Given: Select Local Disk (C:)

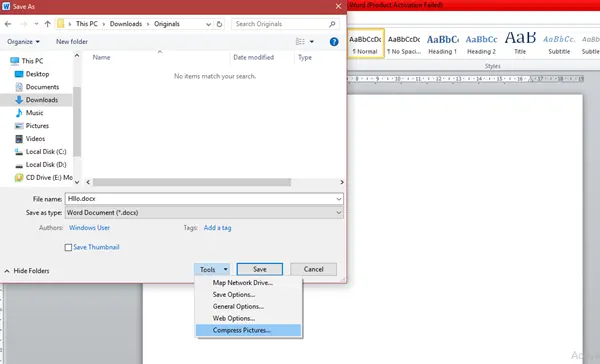Looking at the screenshot, I should (x=46, y=152).
